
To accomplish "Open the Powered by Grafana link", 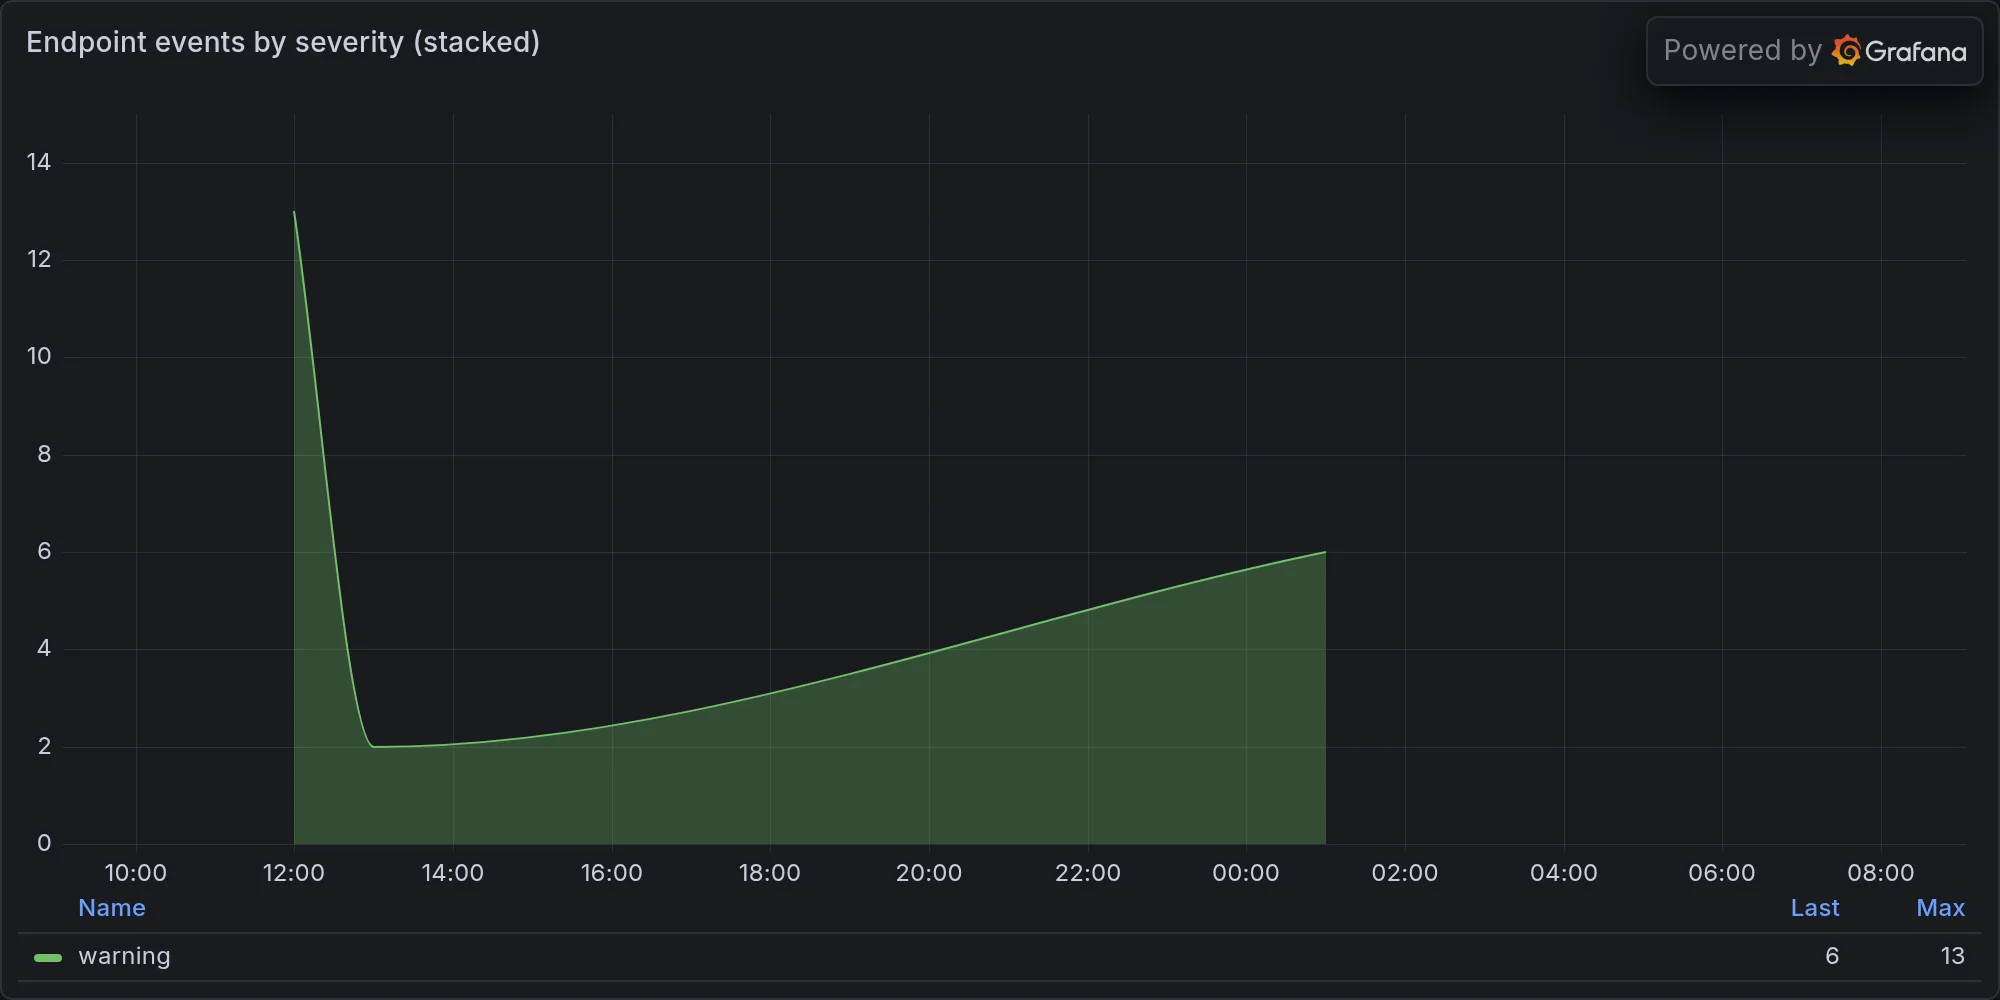I will 1814,51.
